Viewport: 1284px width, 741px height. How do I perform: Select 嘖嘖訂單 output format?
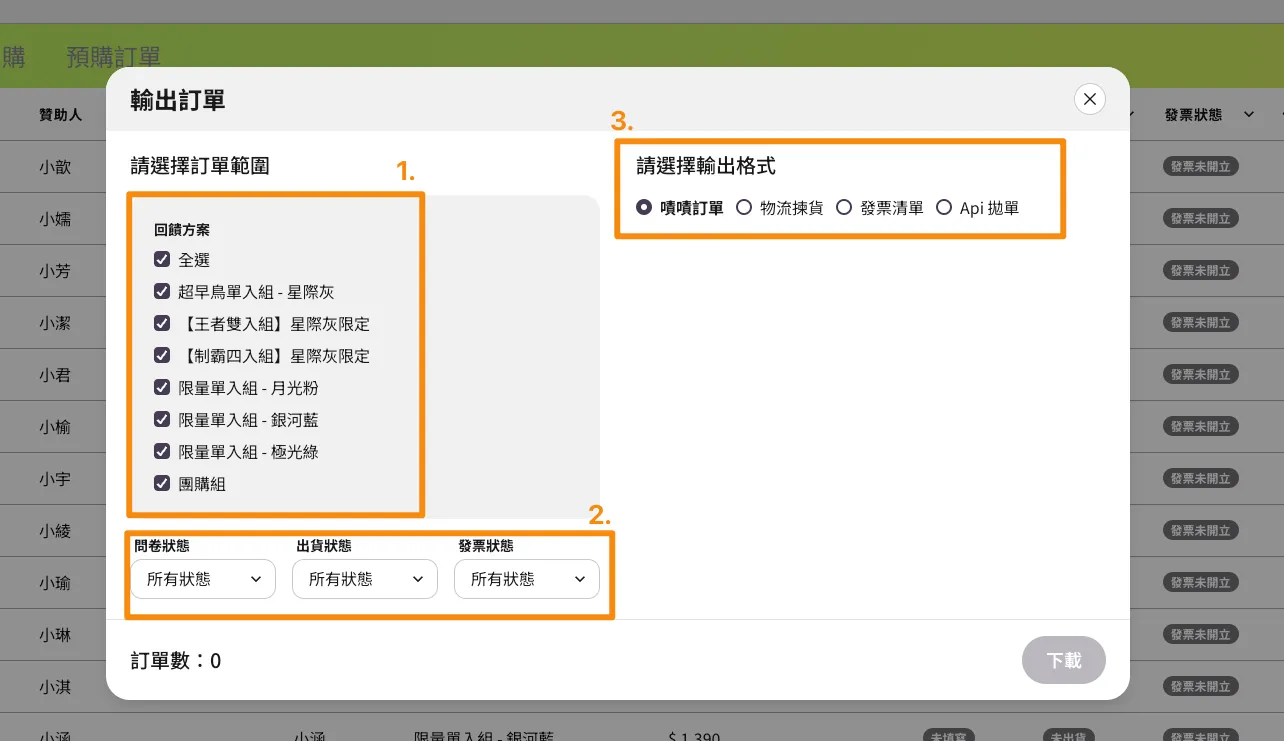[x=645, y=208]
